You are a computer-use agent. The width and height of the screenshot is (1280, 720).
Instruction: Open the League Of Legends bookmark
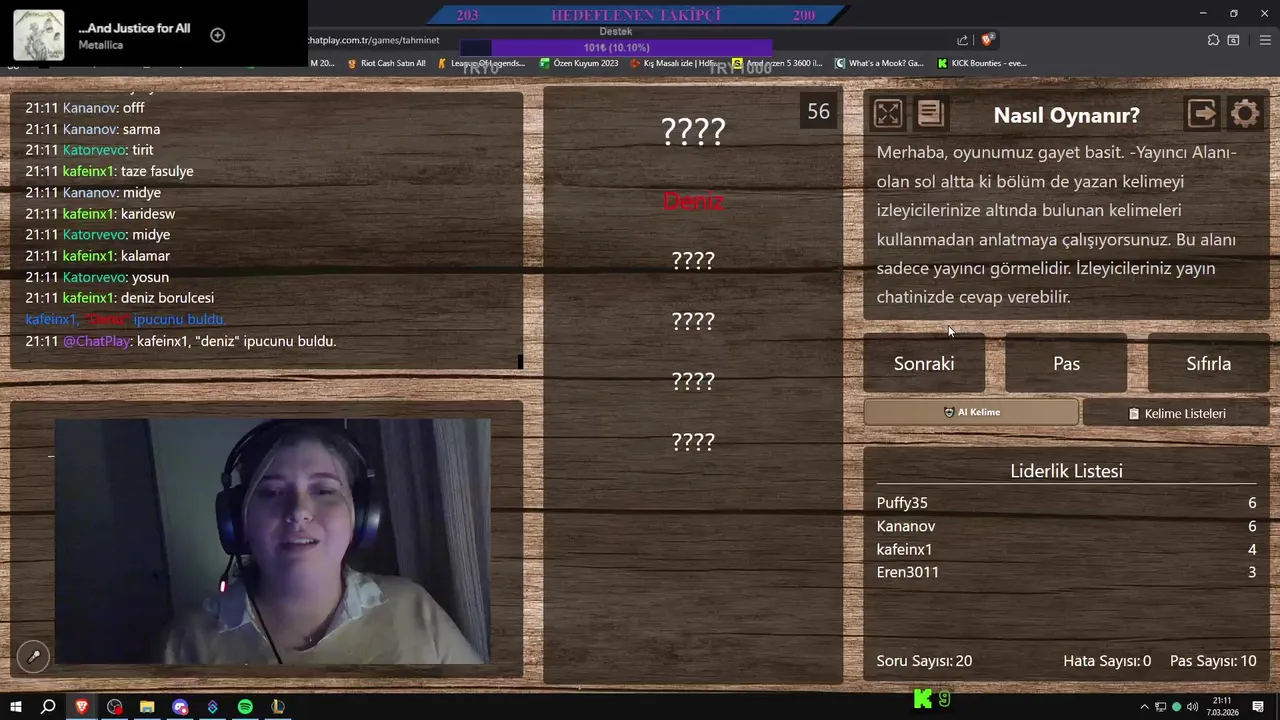click(x=481, y=63)
